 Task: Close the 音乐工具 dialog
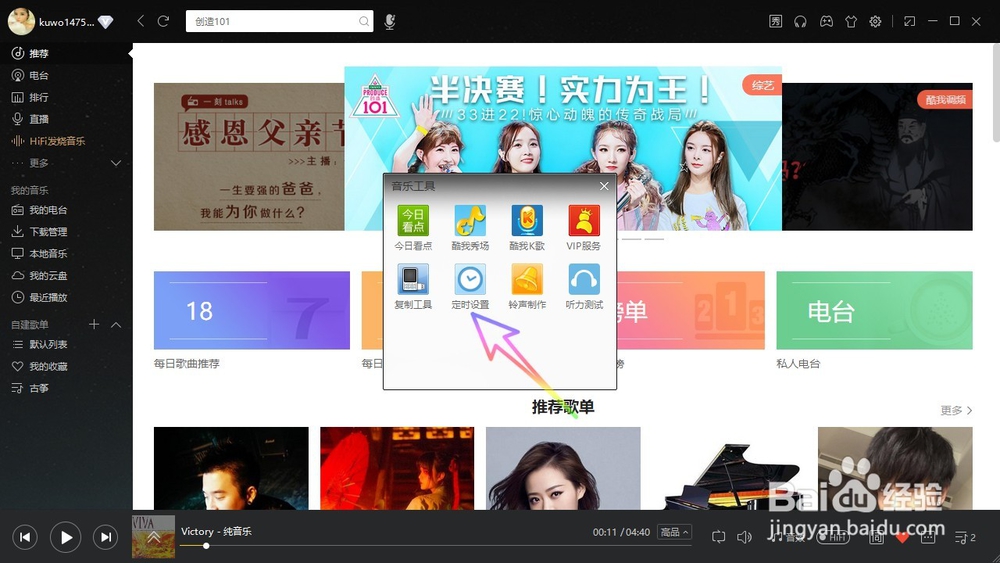tap(604, 186)
